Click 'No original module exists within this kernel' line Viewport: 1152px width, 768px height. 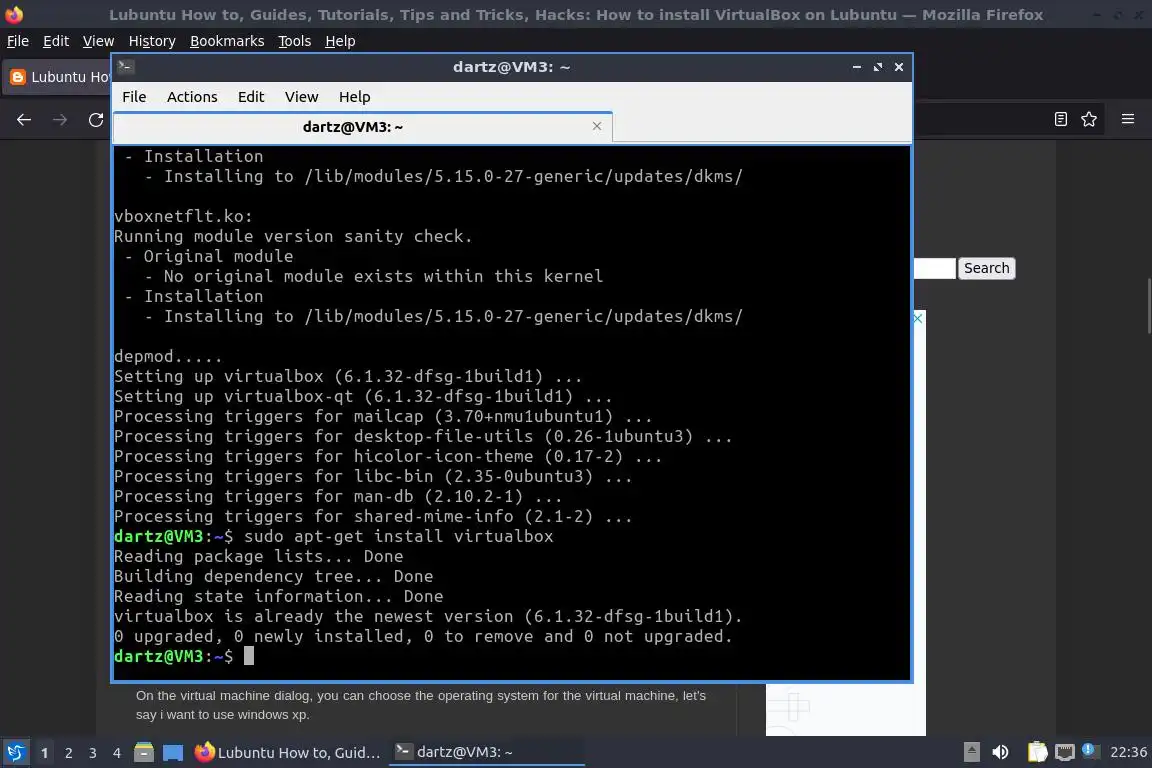pos(383,276)
